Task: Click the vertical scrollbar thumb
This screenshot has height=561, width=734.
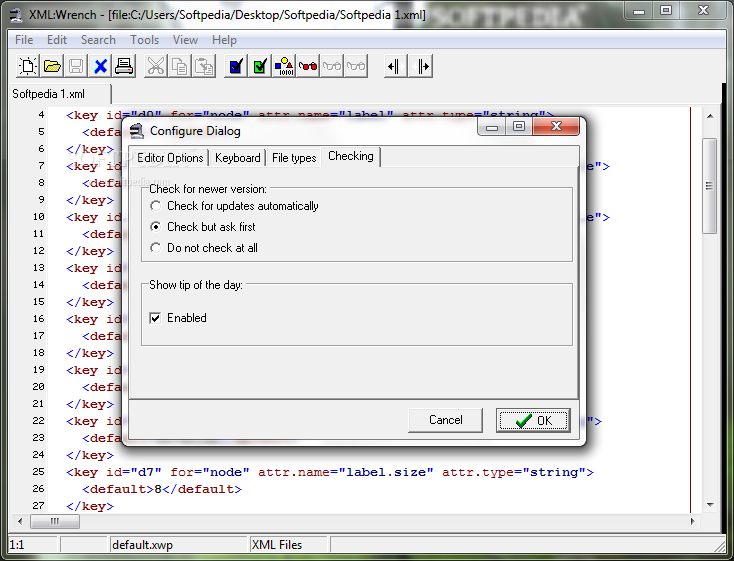Action: point(710,185)
